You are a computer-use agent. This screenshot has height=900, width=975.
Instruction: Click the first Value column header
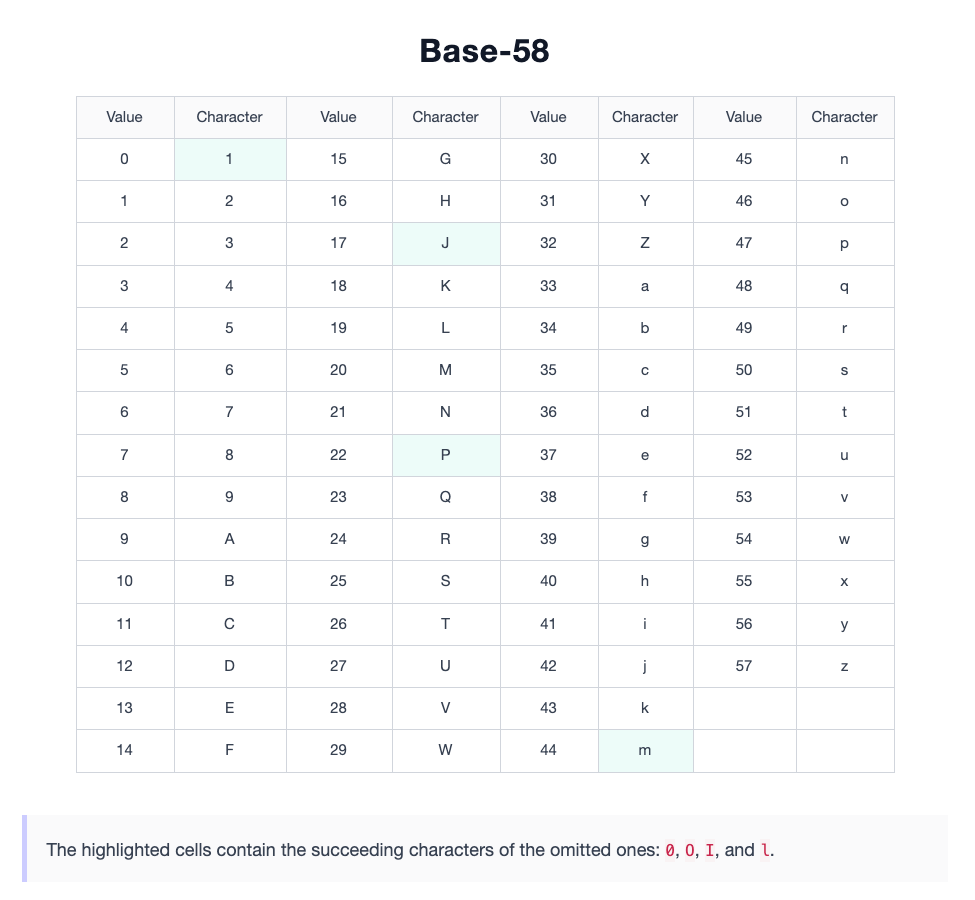[125, 118]
